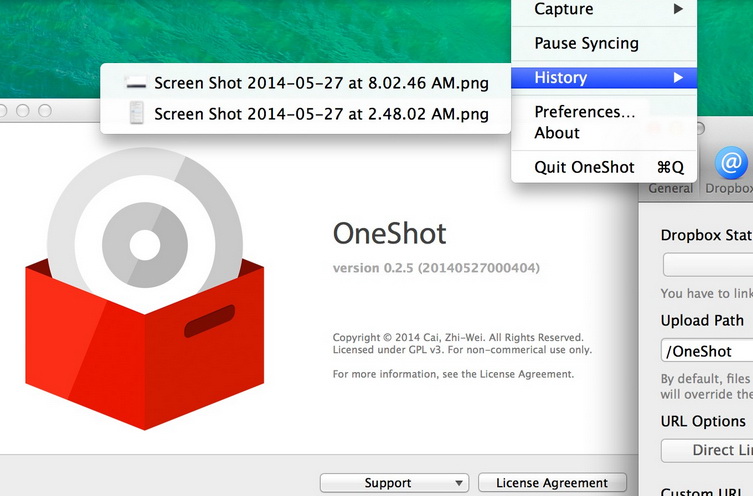Image resolution: width=753 pixels, height=496 pixels.
Task: Click the version 0.2.5 text
Action: [436, 268]
